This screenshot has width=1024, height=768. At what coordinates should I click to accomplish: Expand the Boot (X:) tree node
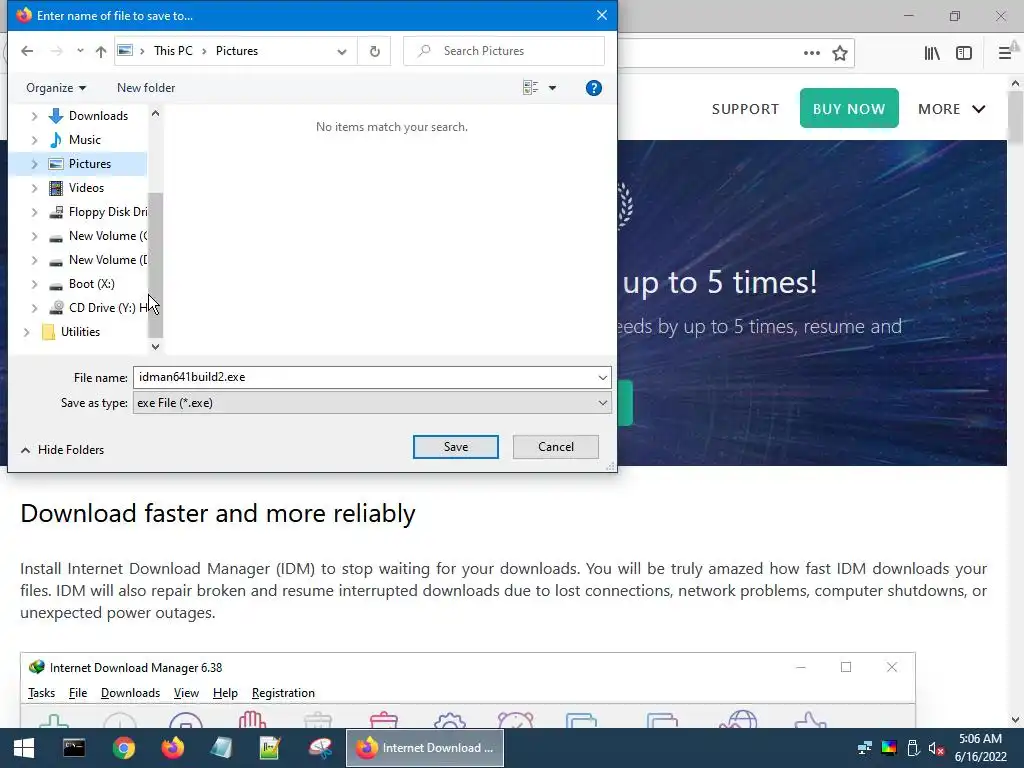35,284
